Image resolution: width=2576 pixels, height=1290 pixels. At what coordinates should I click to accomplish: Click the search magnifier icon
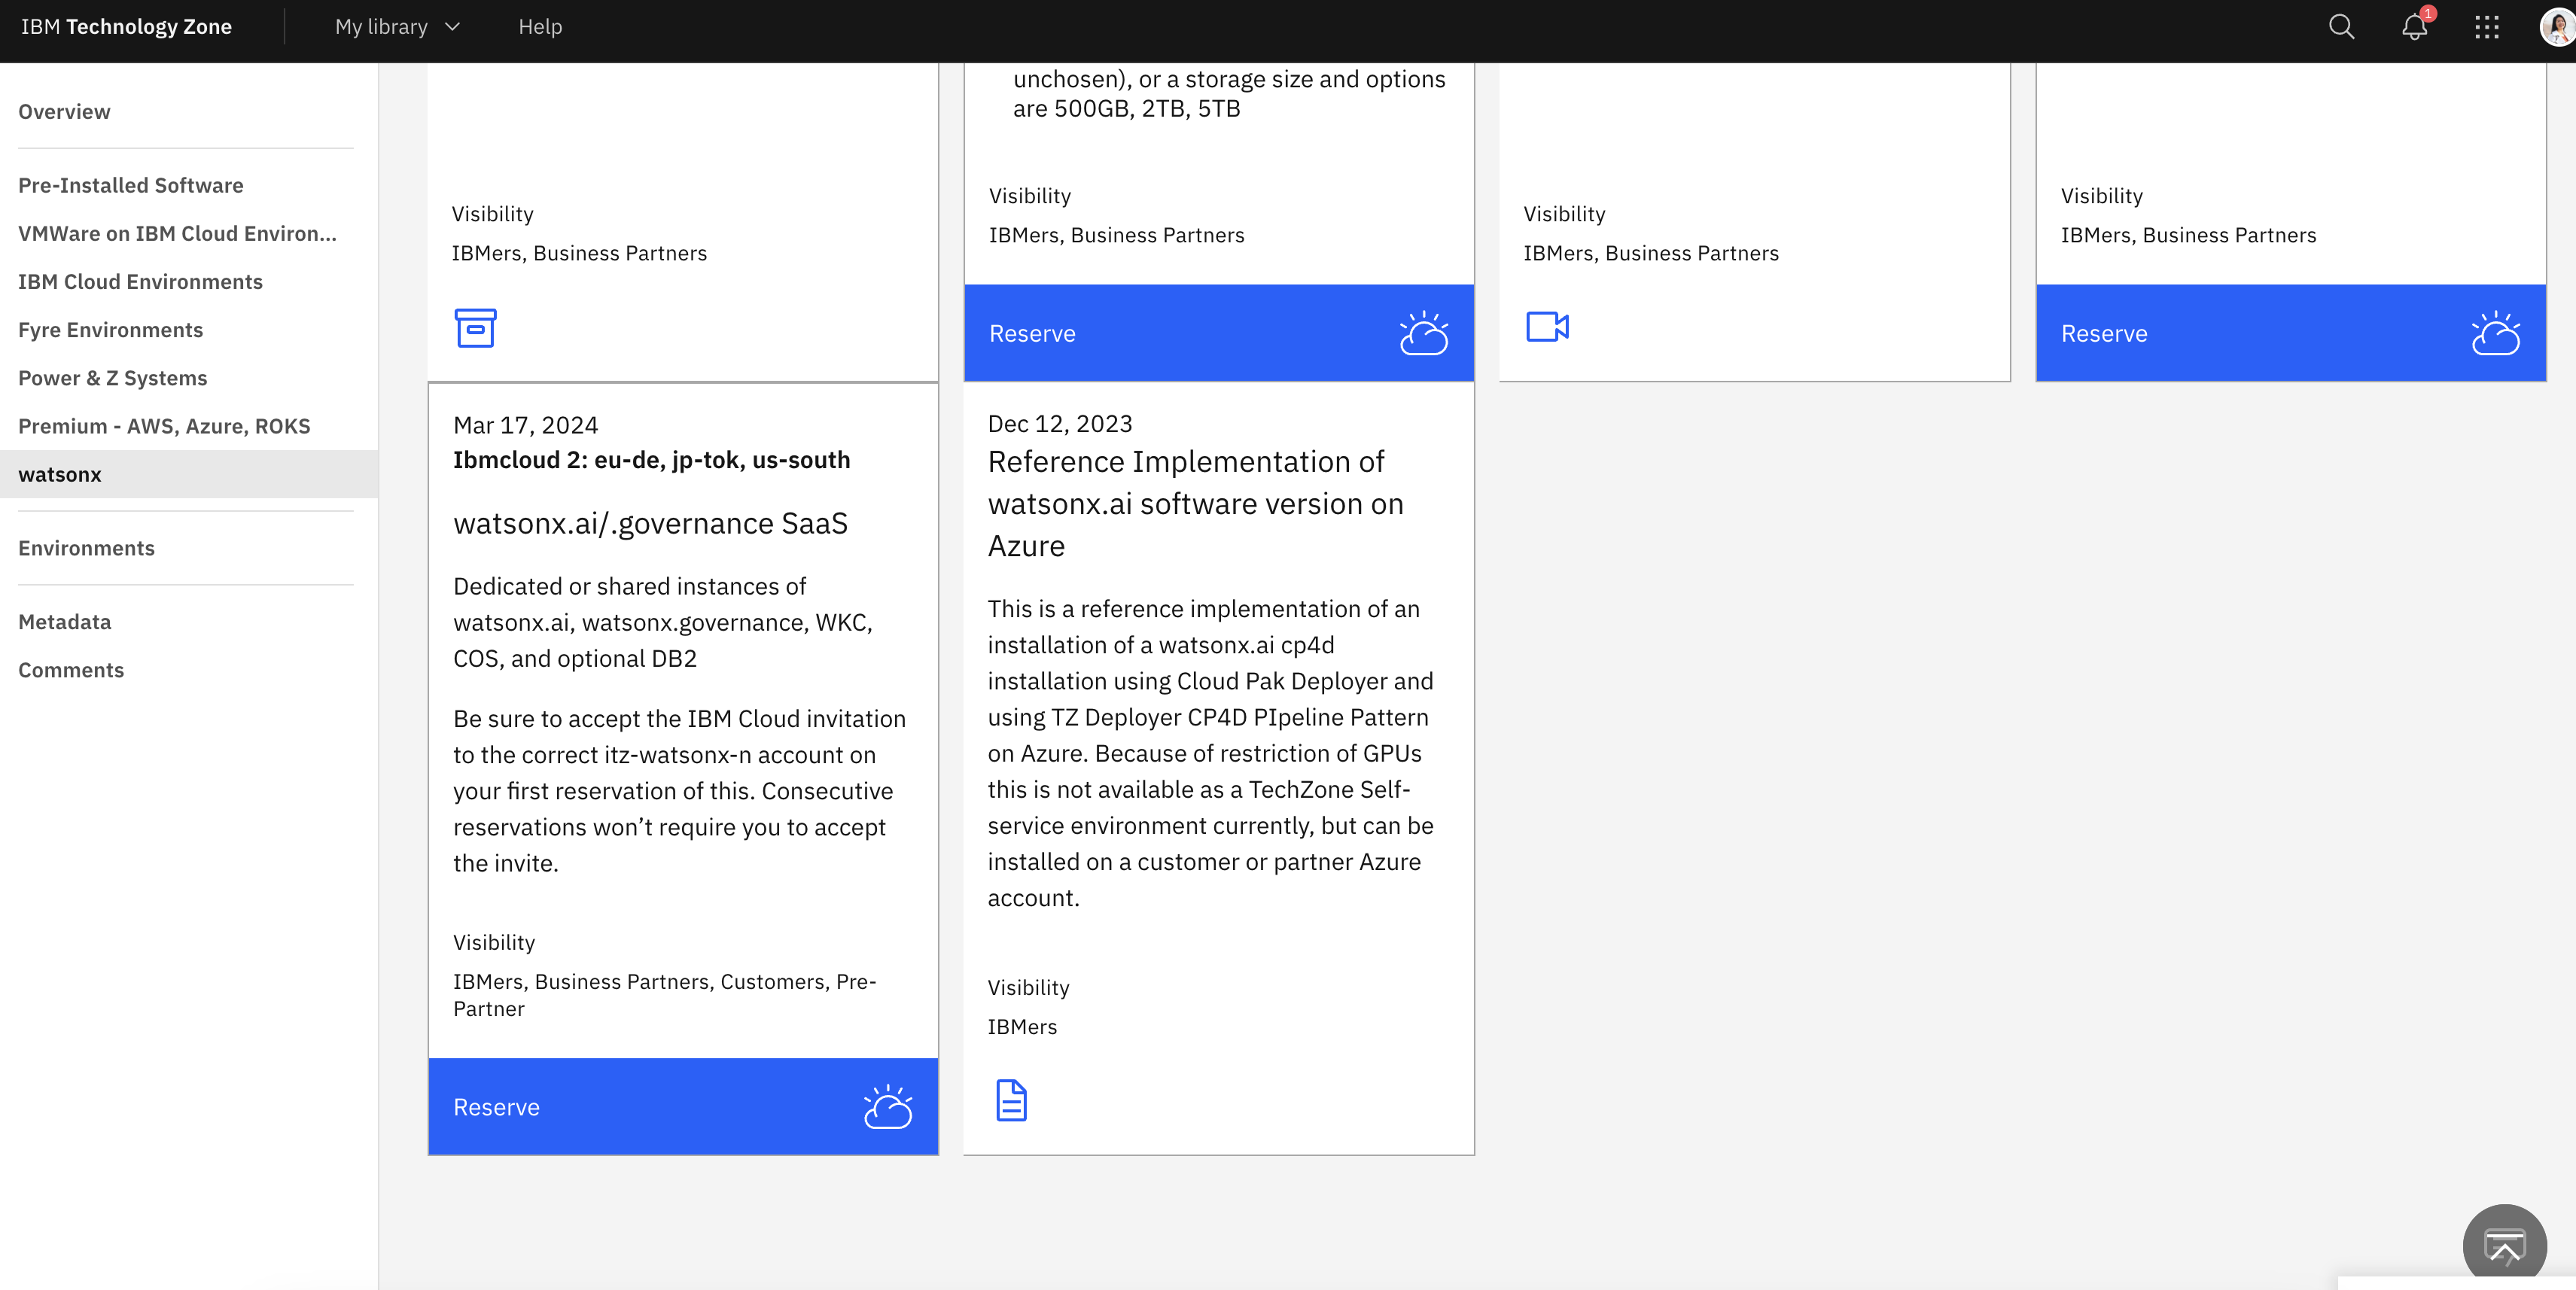(2341, 27)
